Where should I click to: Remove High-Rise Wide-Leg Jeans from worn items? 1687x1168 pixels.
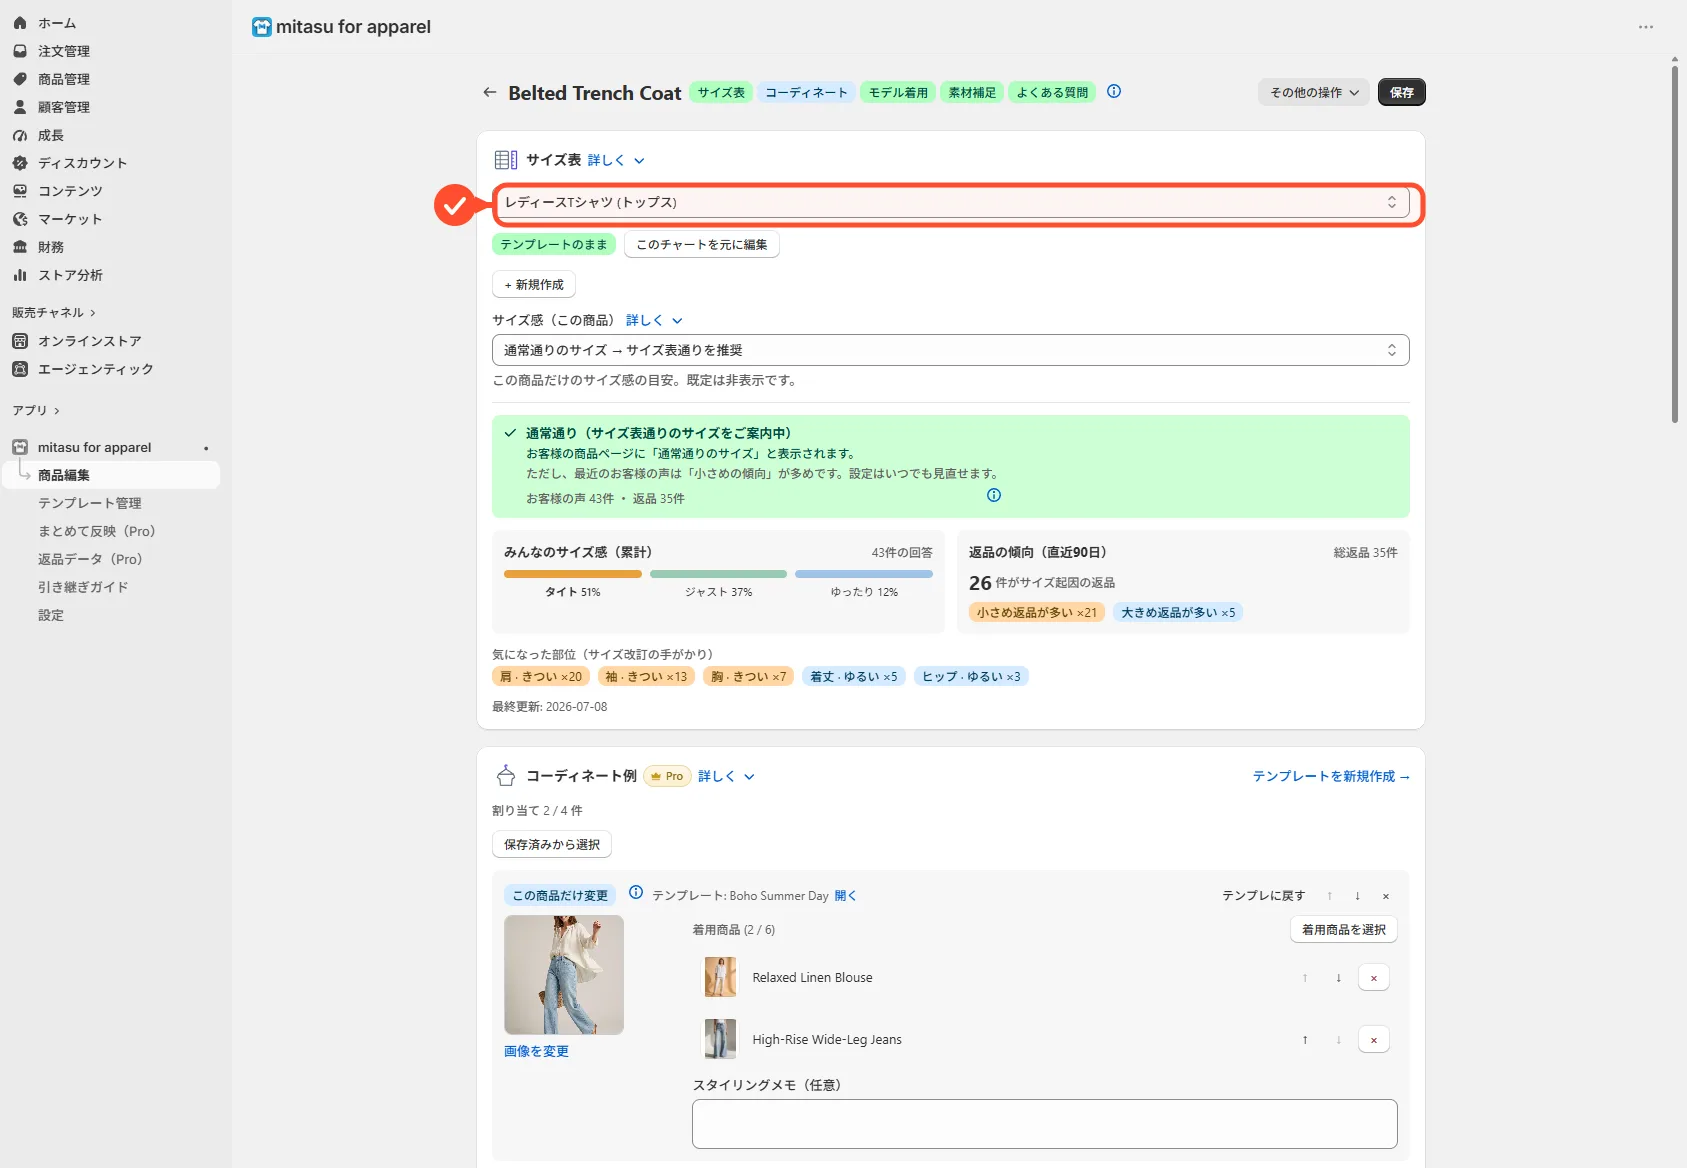pyautogui.click(x=1374, y=1040)
